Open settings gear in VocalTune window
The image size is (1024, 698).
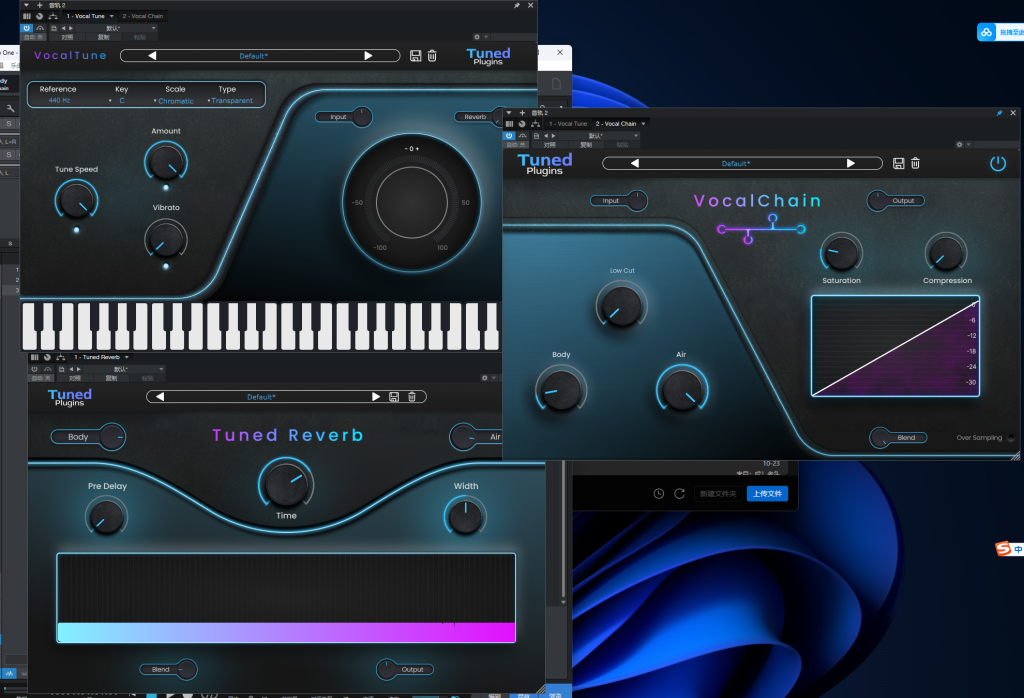pyautogui.click(x=477, y=37)
